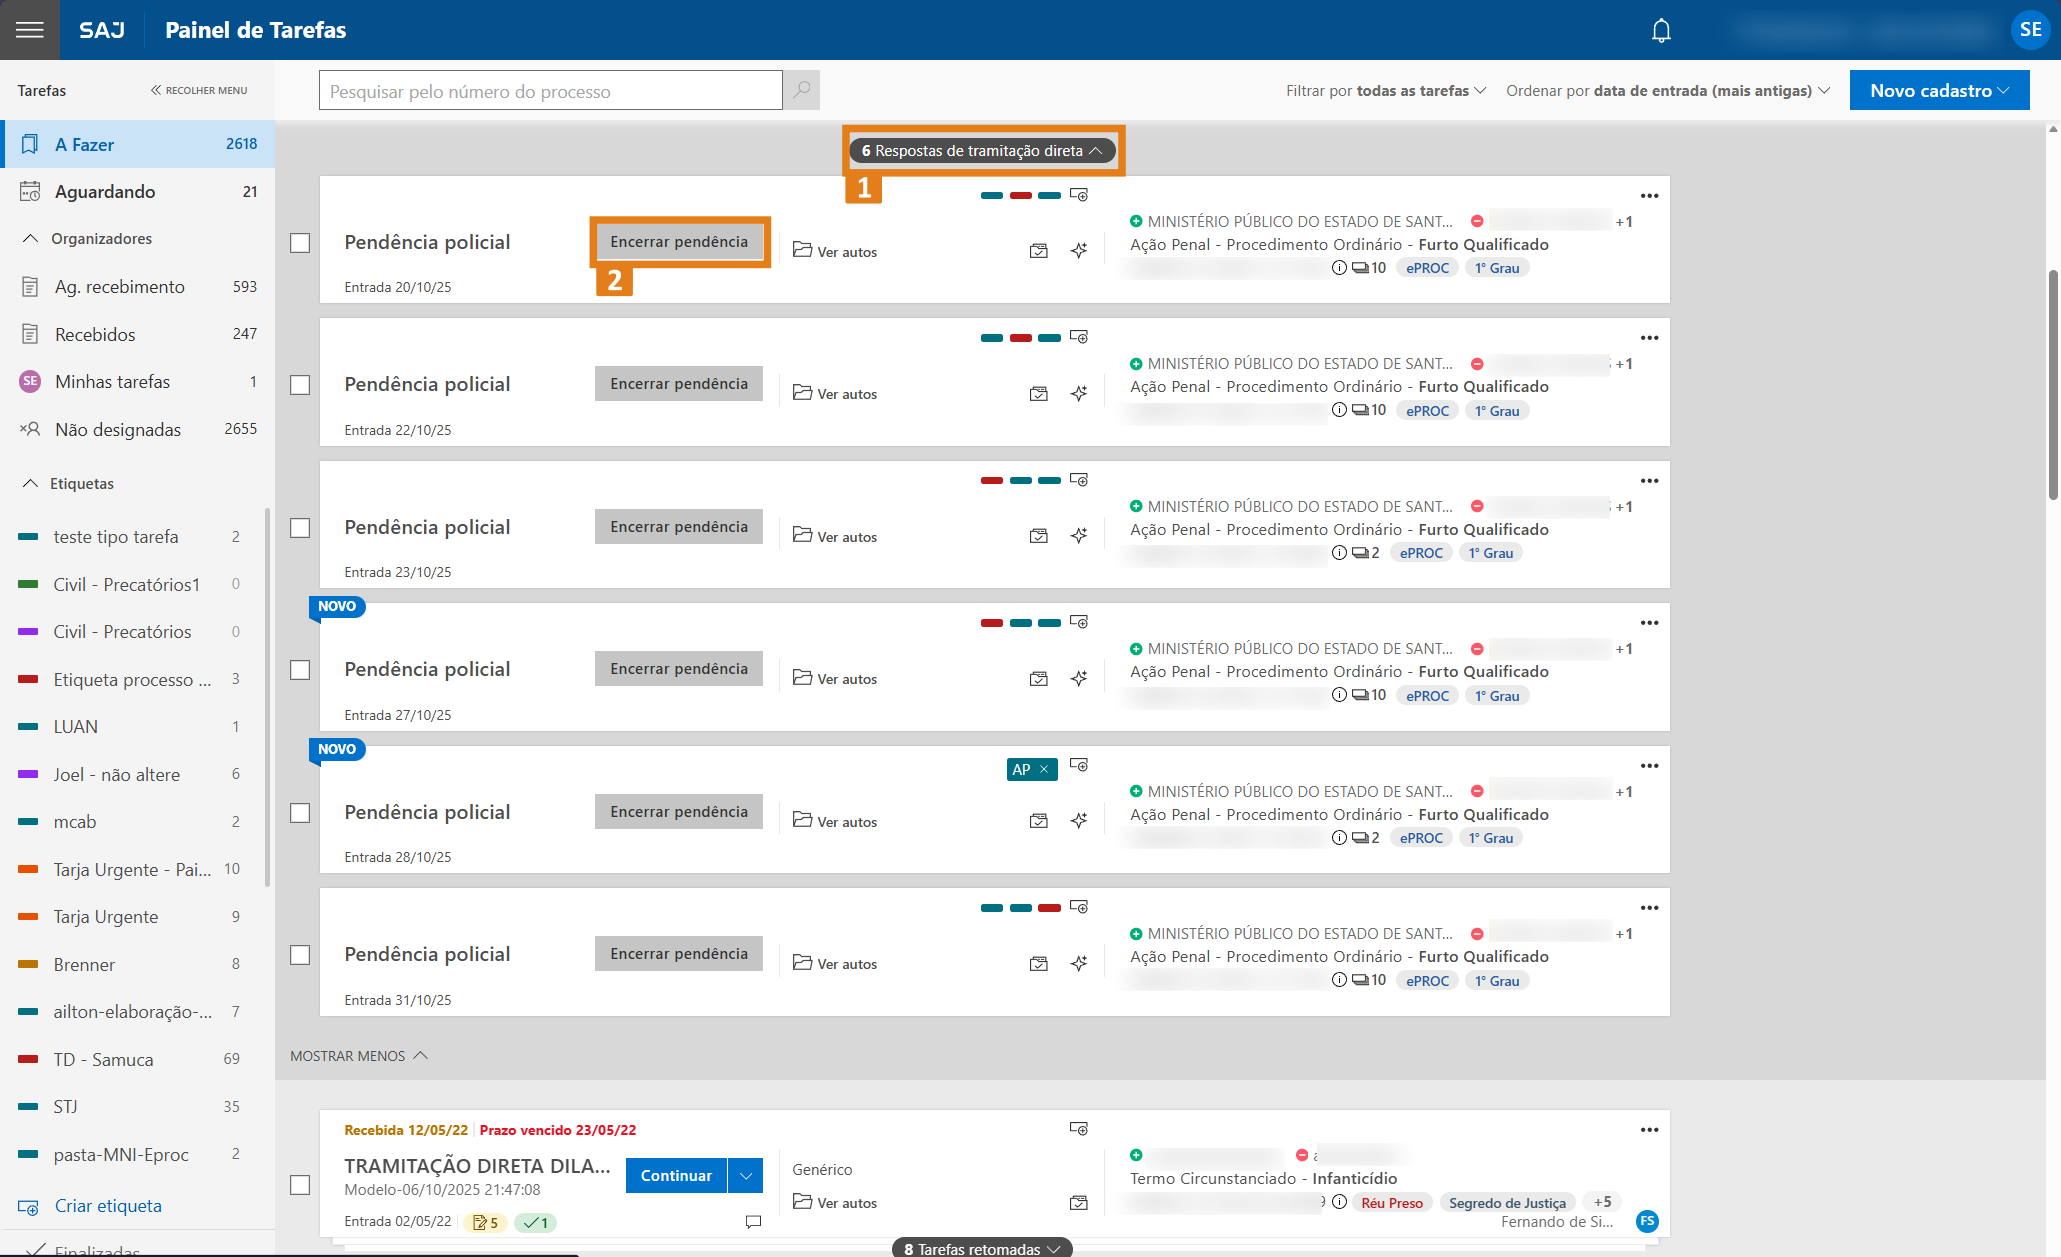Click the process number search field

pos(550,91)
